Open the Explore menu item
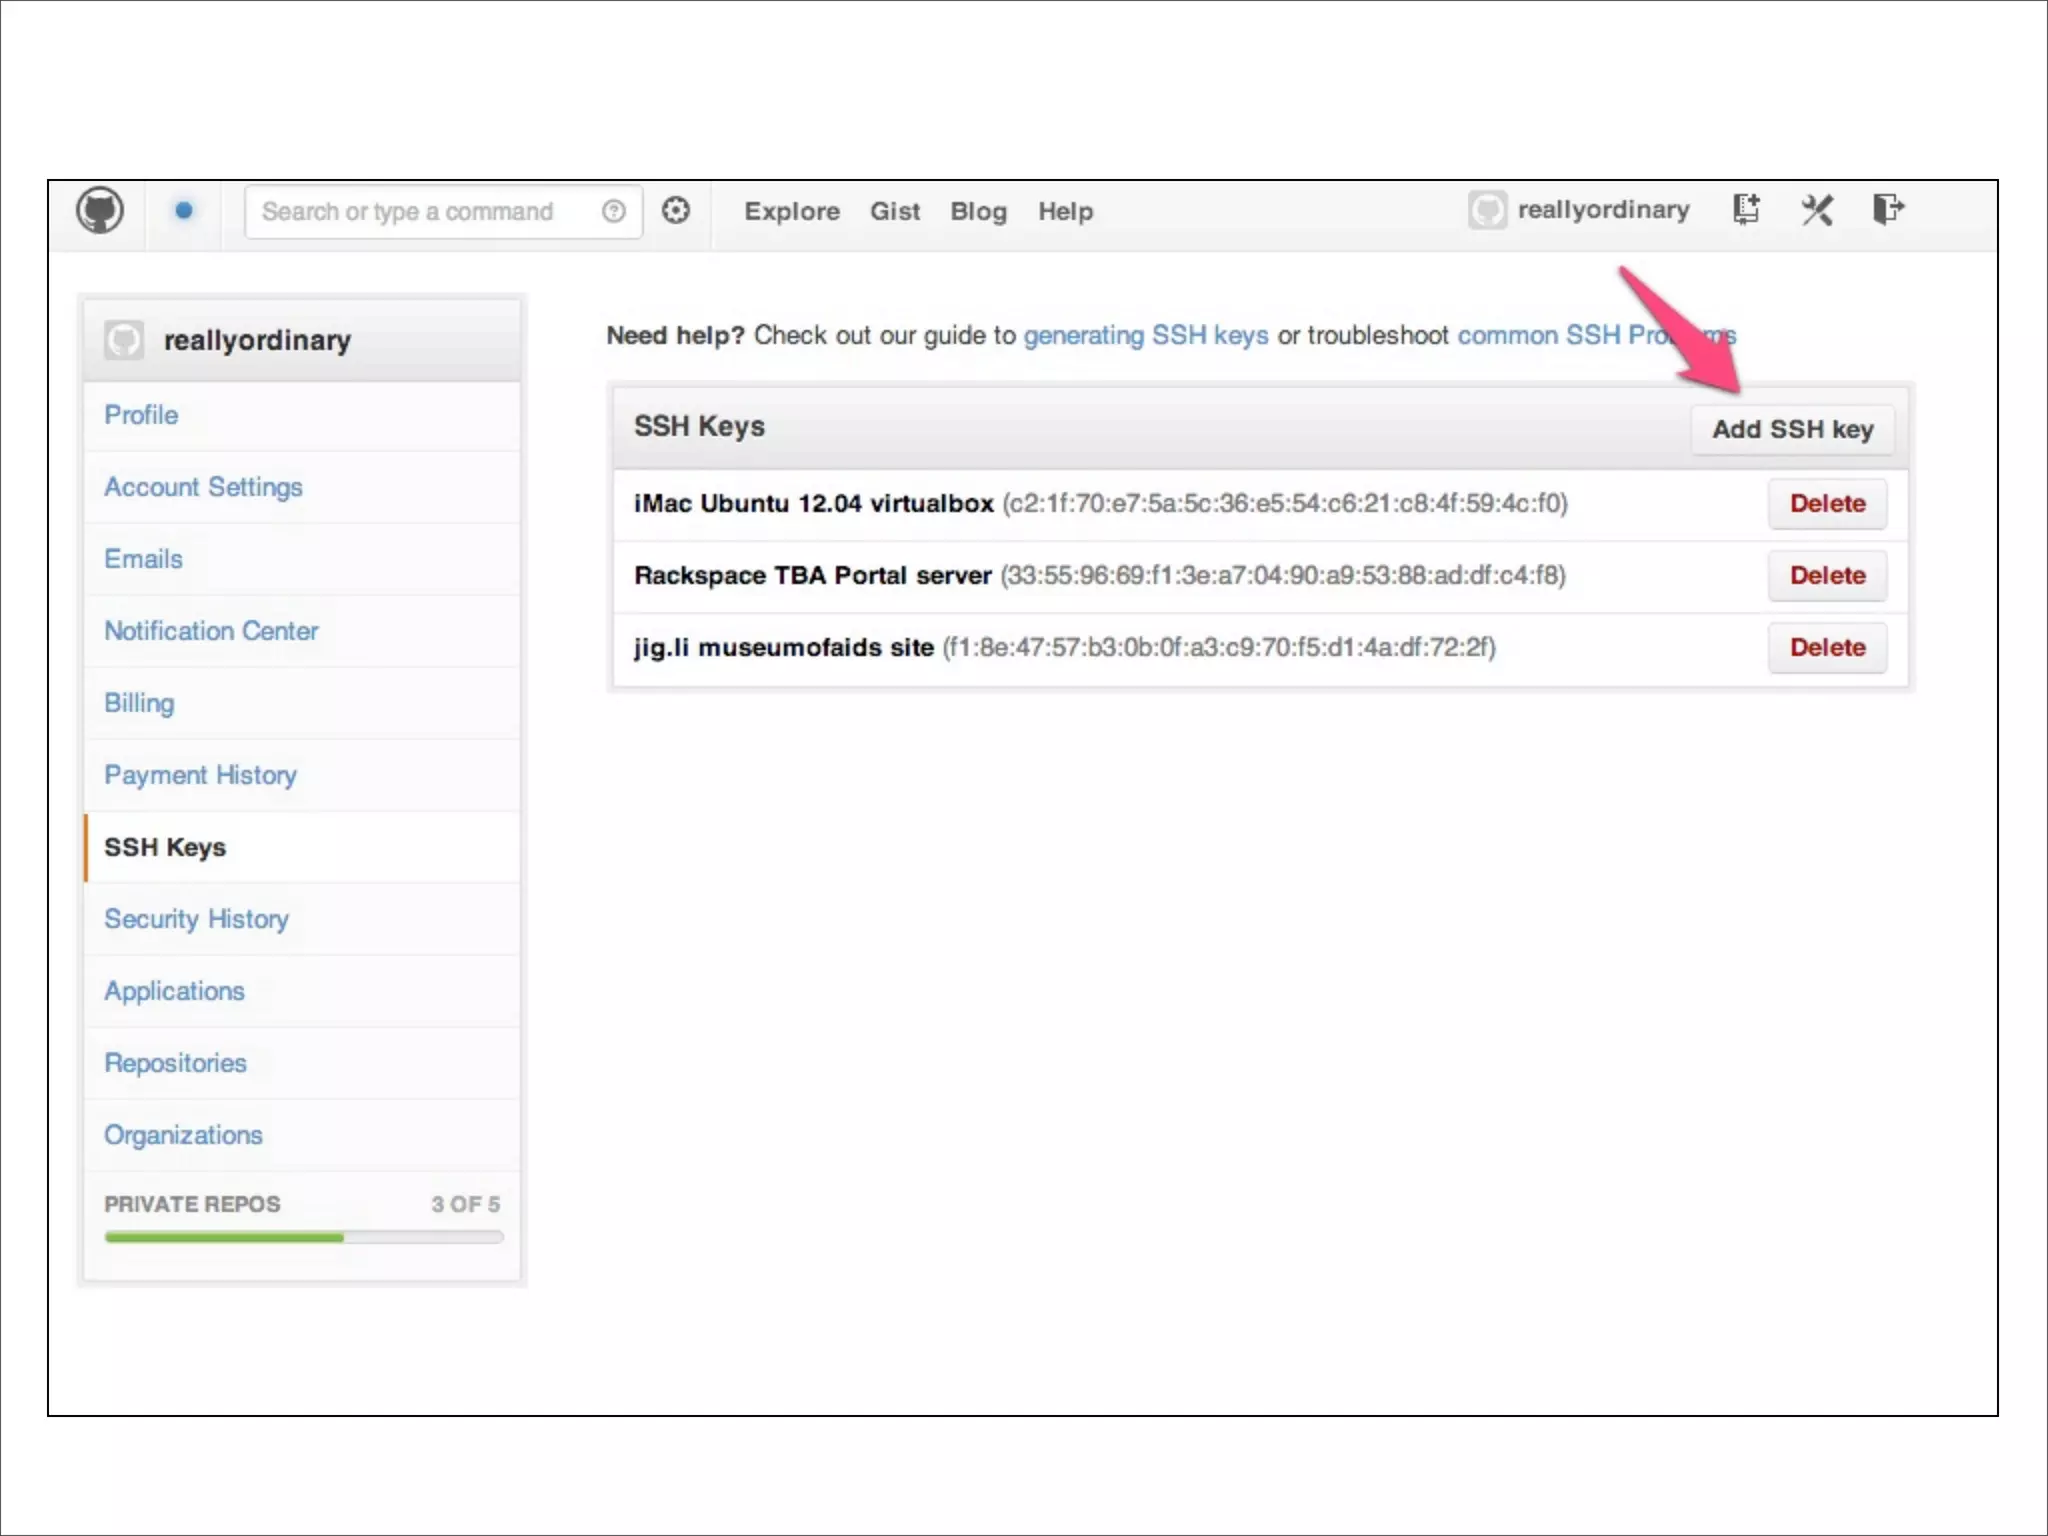Image resolution: width=2048 pixels, height=1536 pixels. pos(792,211)
